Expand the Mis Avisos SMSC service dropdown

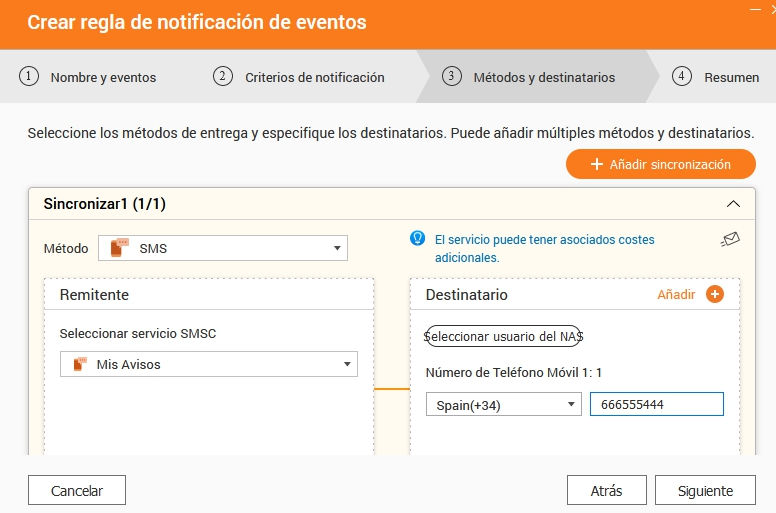click(x=346, y=365)
